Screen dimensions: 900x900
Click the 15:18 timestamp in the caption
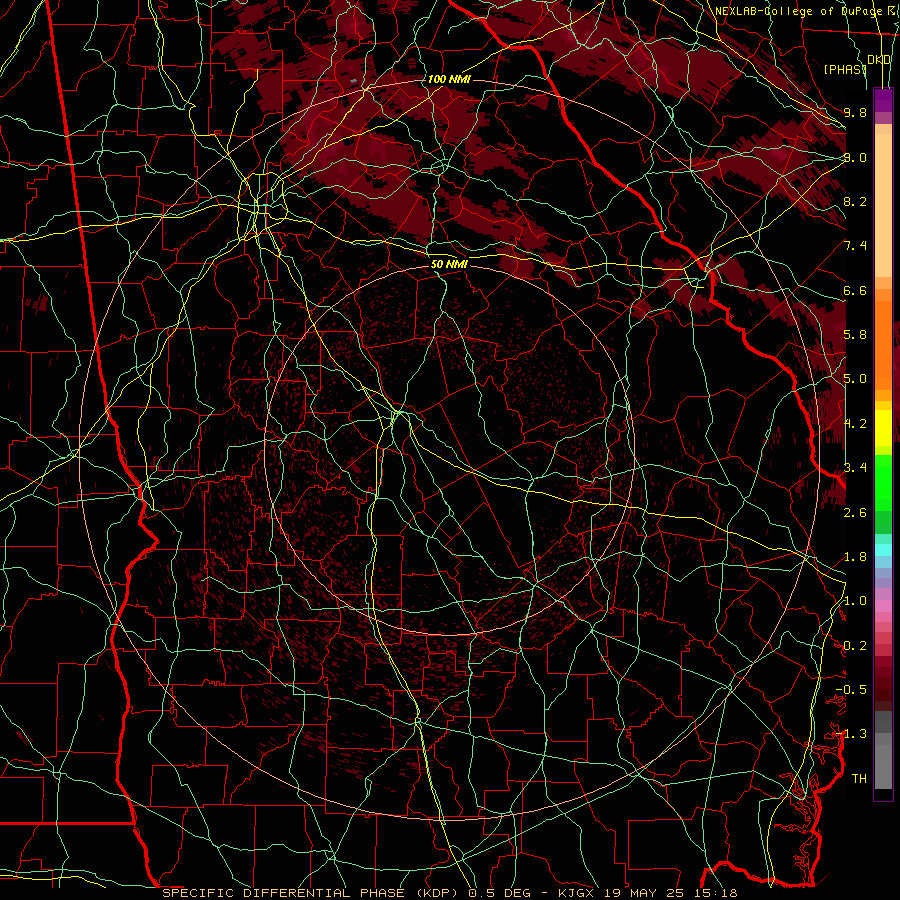coord(717,893)
